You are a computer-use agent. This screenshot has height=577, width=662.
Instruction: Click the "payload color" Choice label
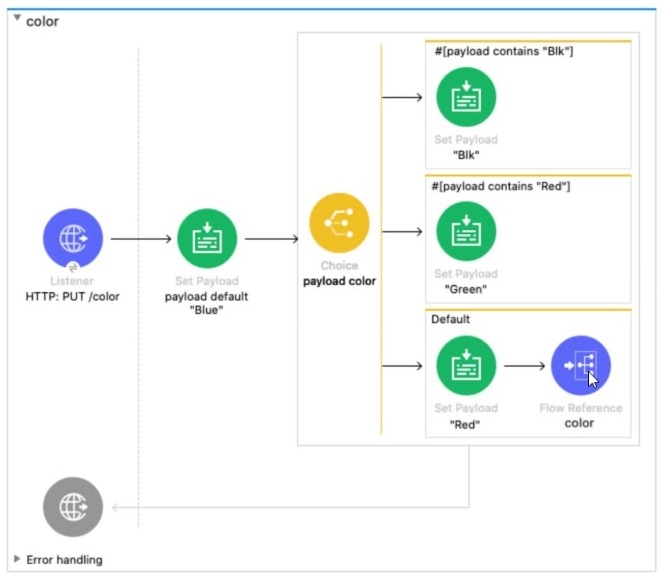(339, 281)
